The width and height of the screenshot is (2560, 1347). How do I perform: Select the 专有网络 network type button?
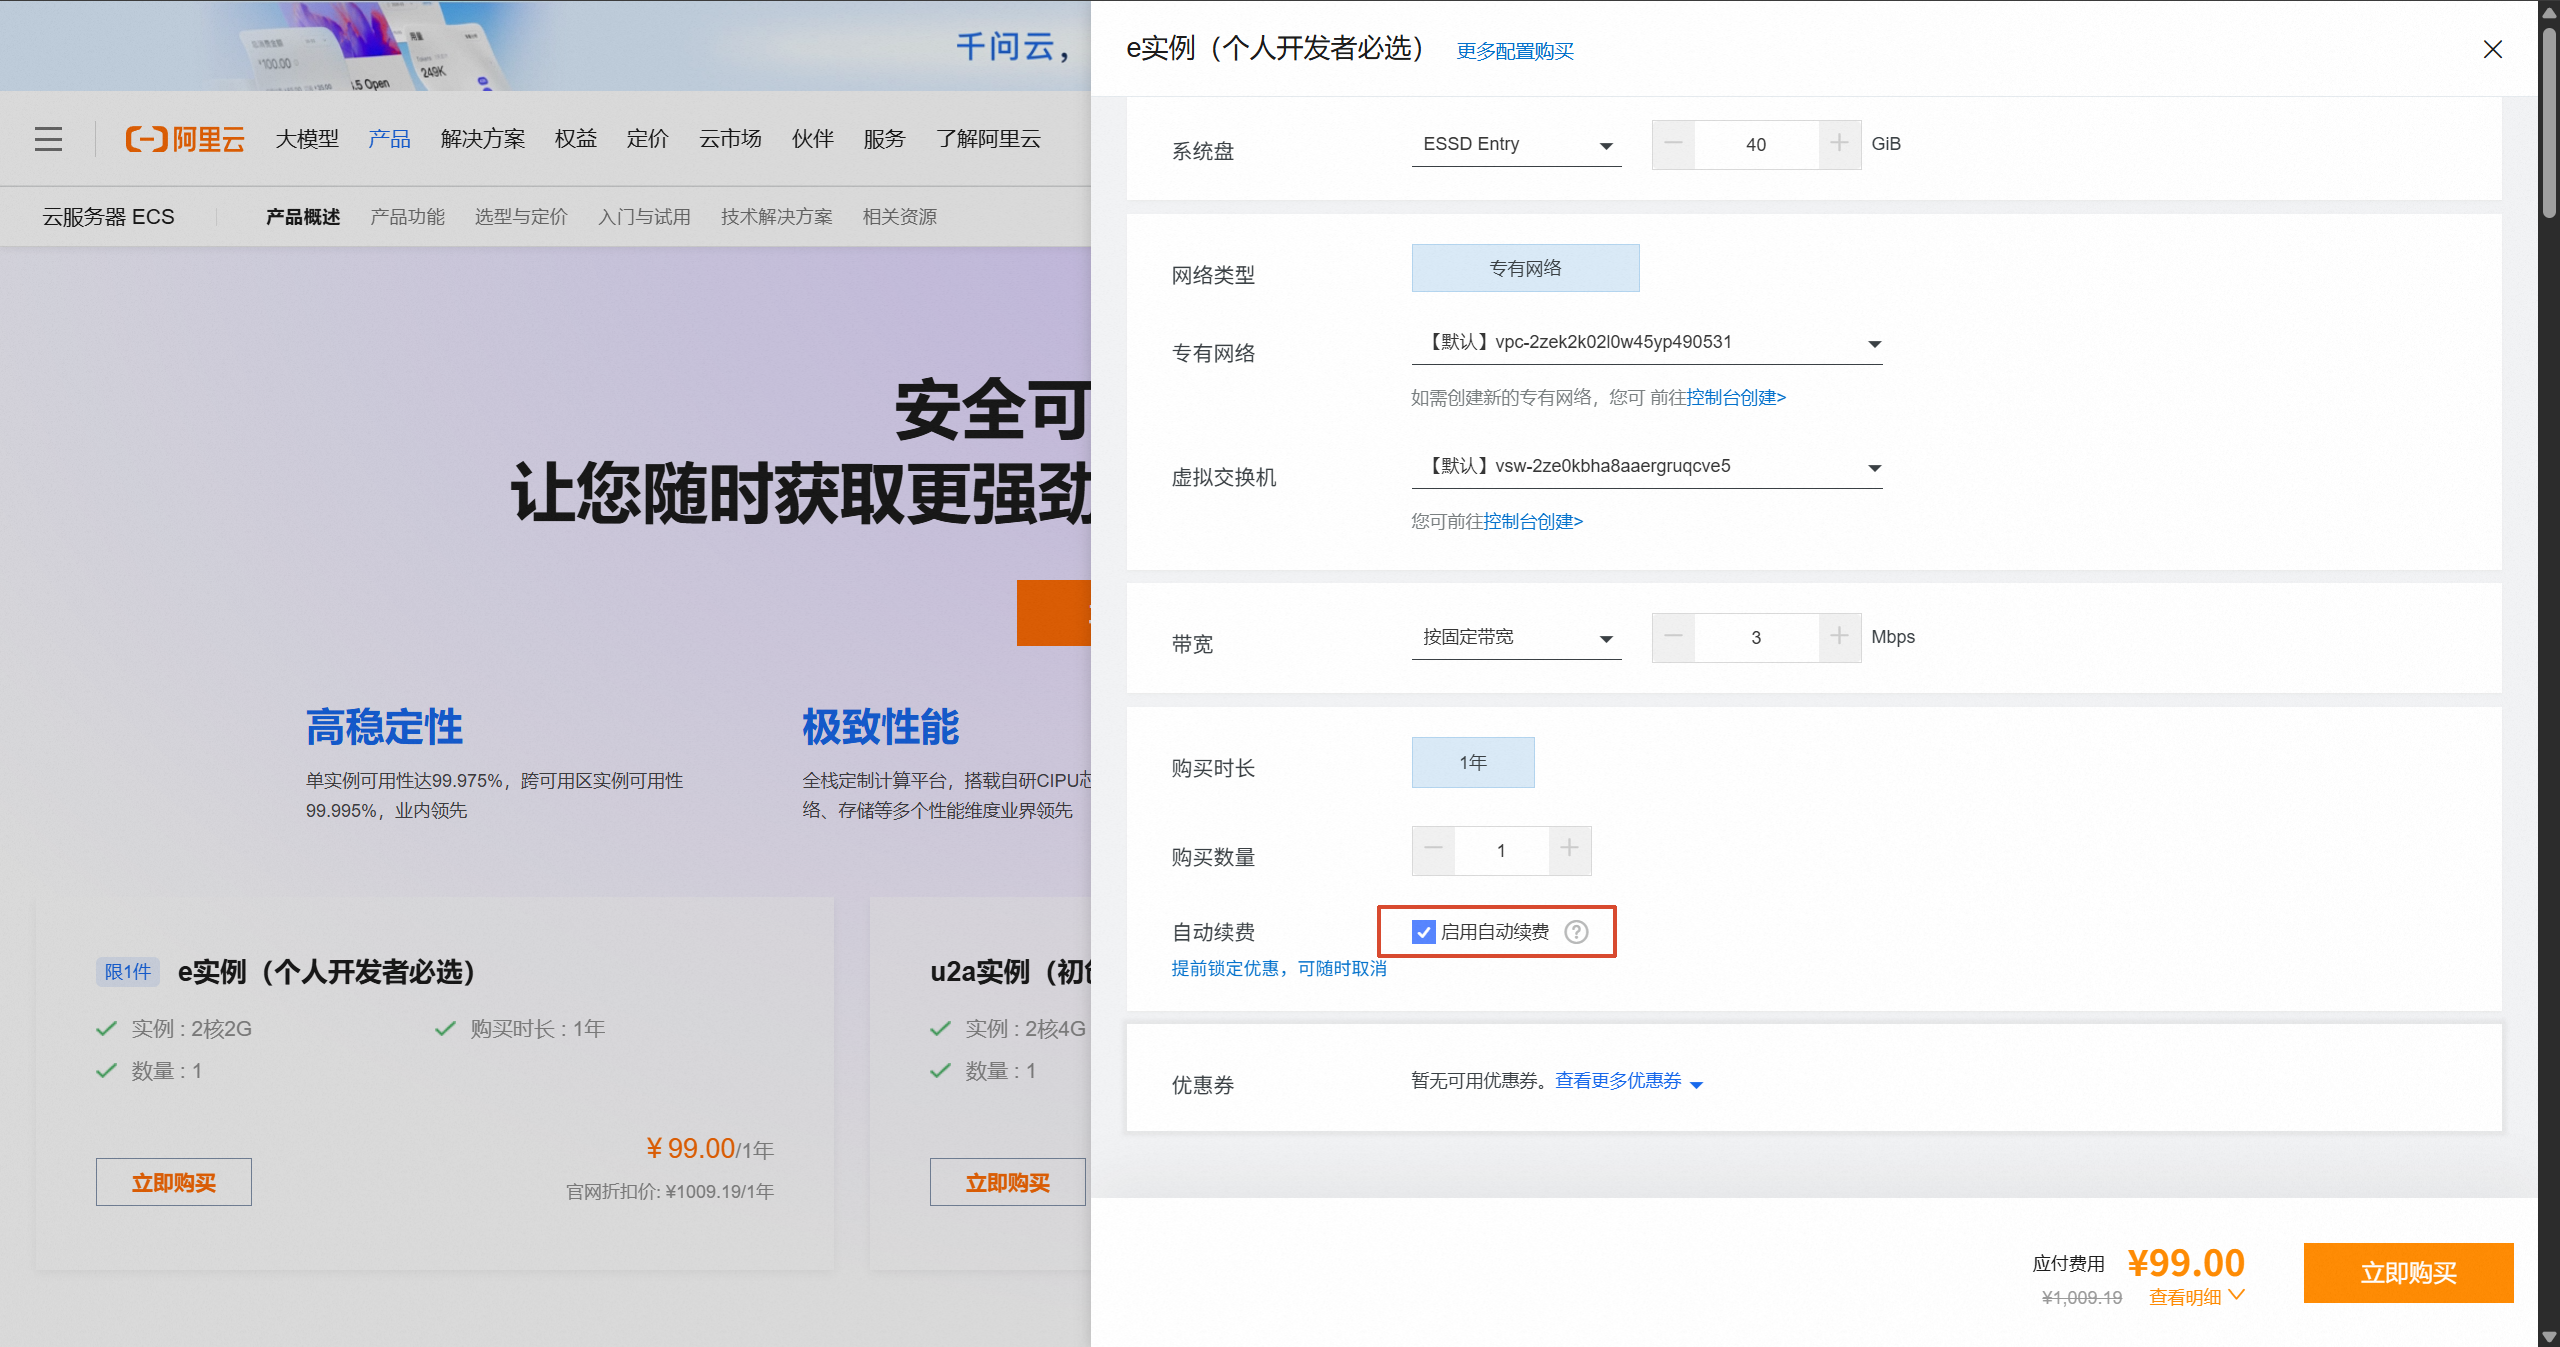(x=1525, y=268)
